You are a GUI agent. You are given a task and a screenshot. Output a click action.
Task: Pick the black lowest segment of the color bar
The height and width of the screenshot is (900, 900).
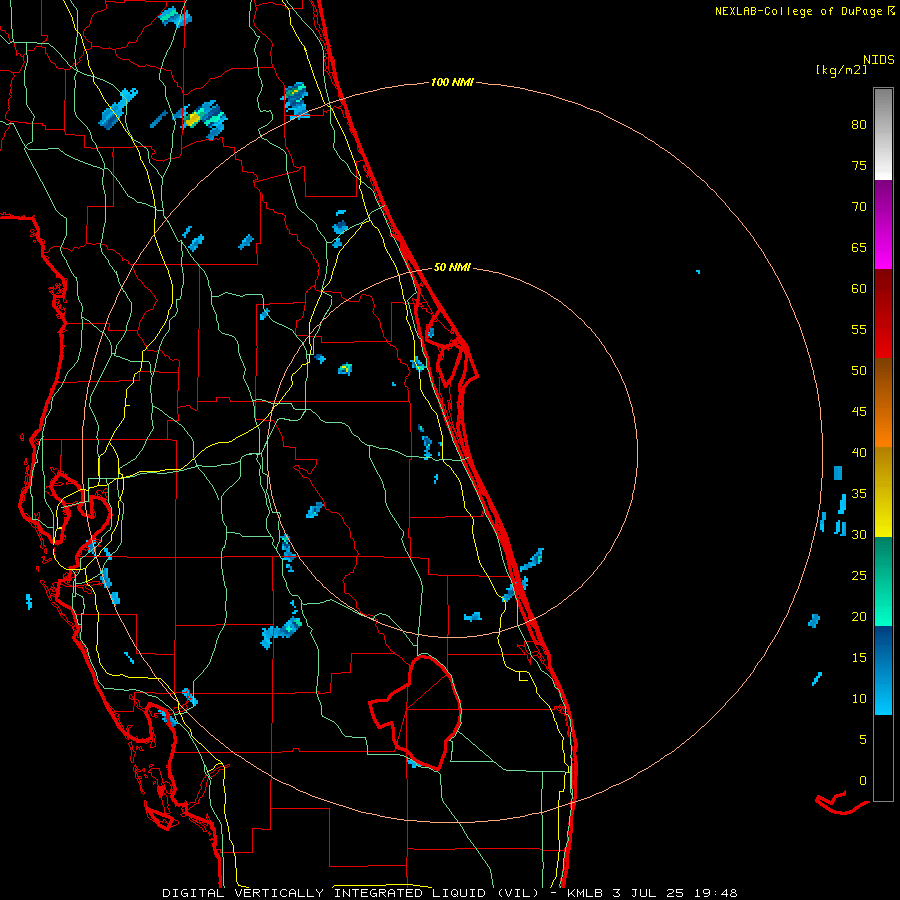[883, 758]
